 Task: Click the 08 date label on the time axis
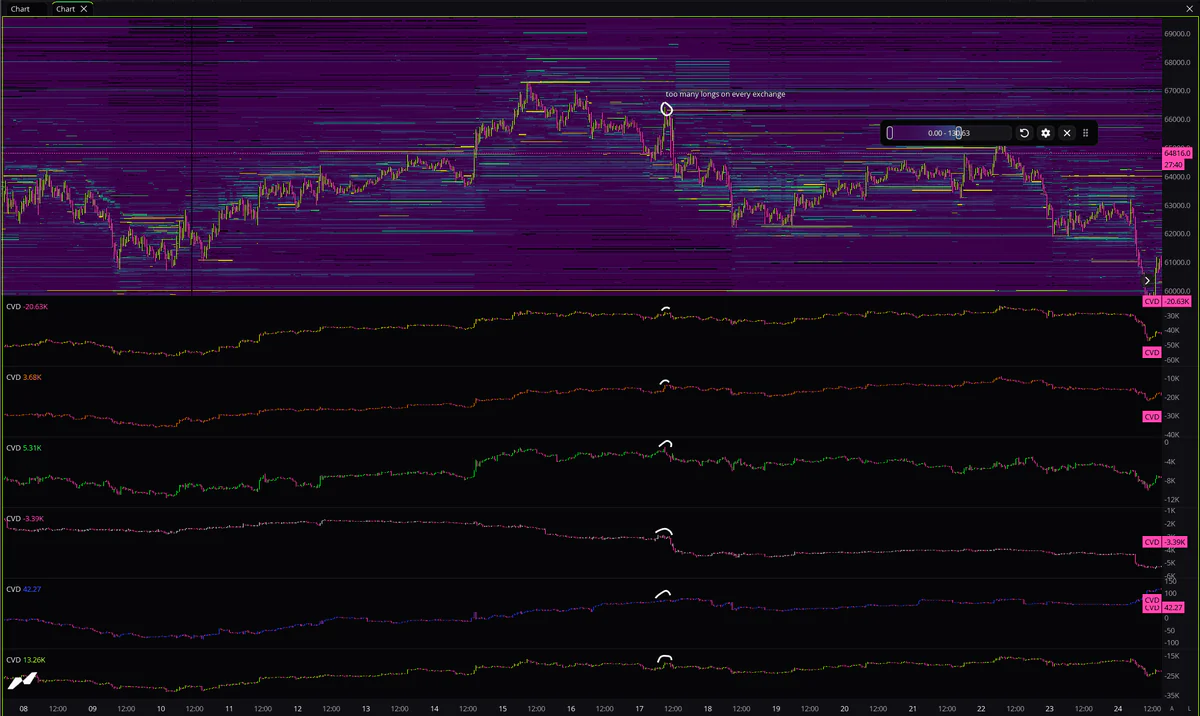[23, 708]
